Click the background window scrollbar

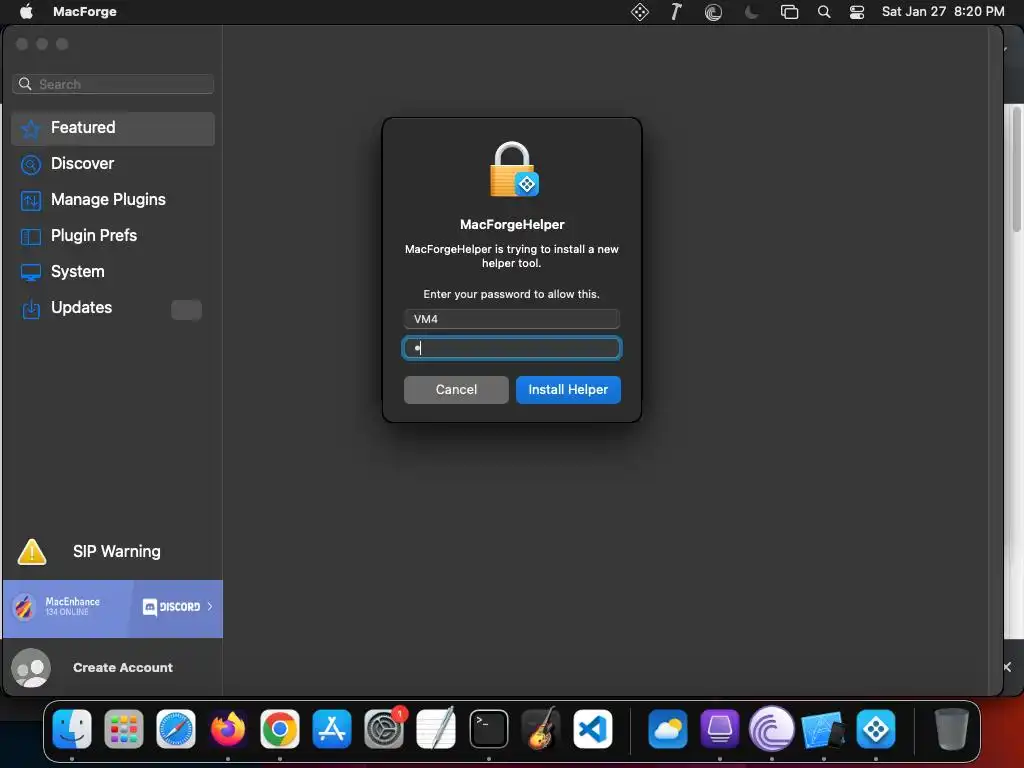[x=1016, y=170]
